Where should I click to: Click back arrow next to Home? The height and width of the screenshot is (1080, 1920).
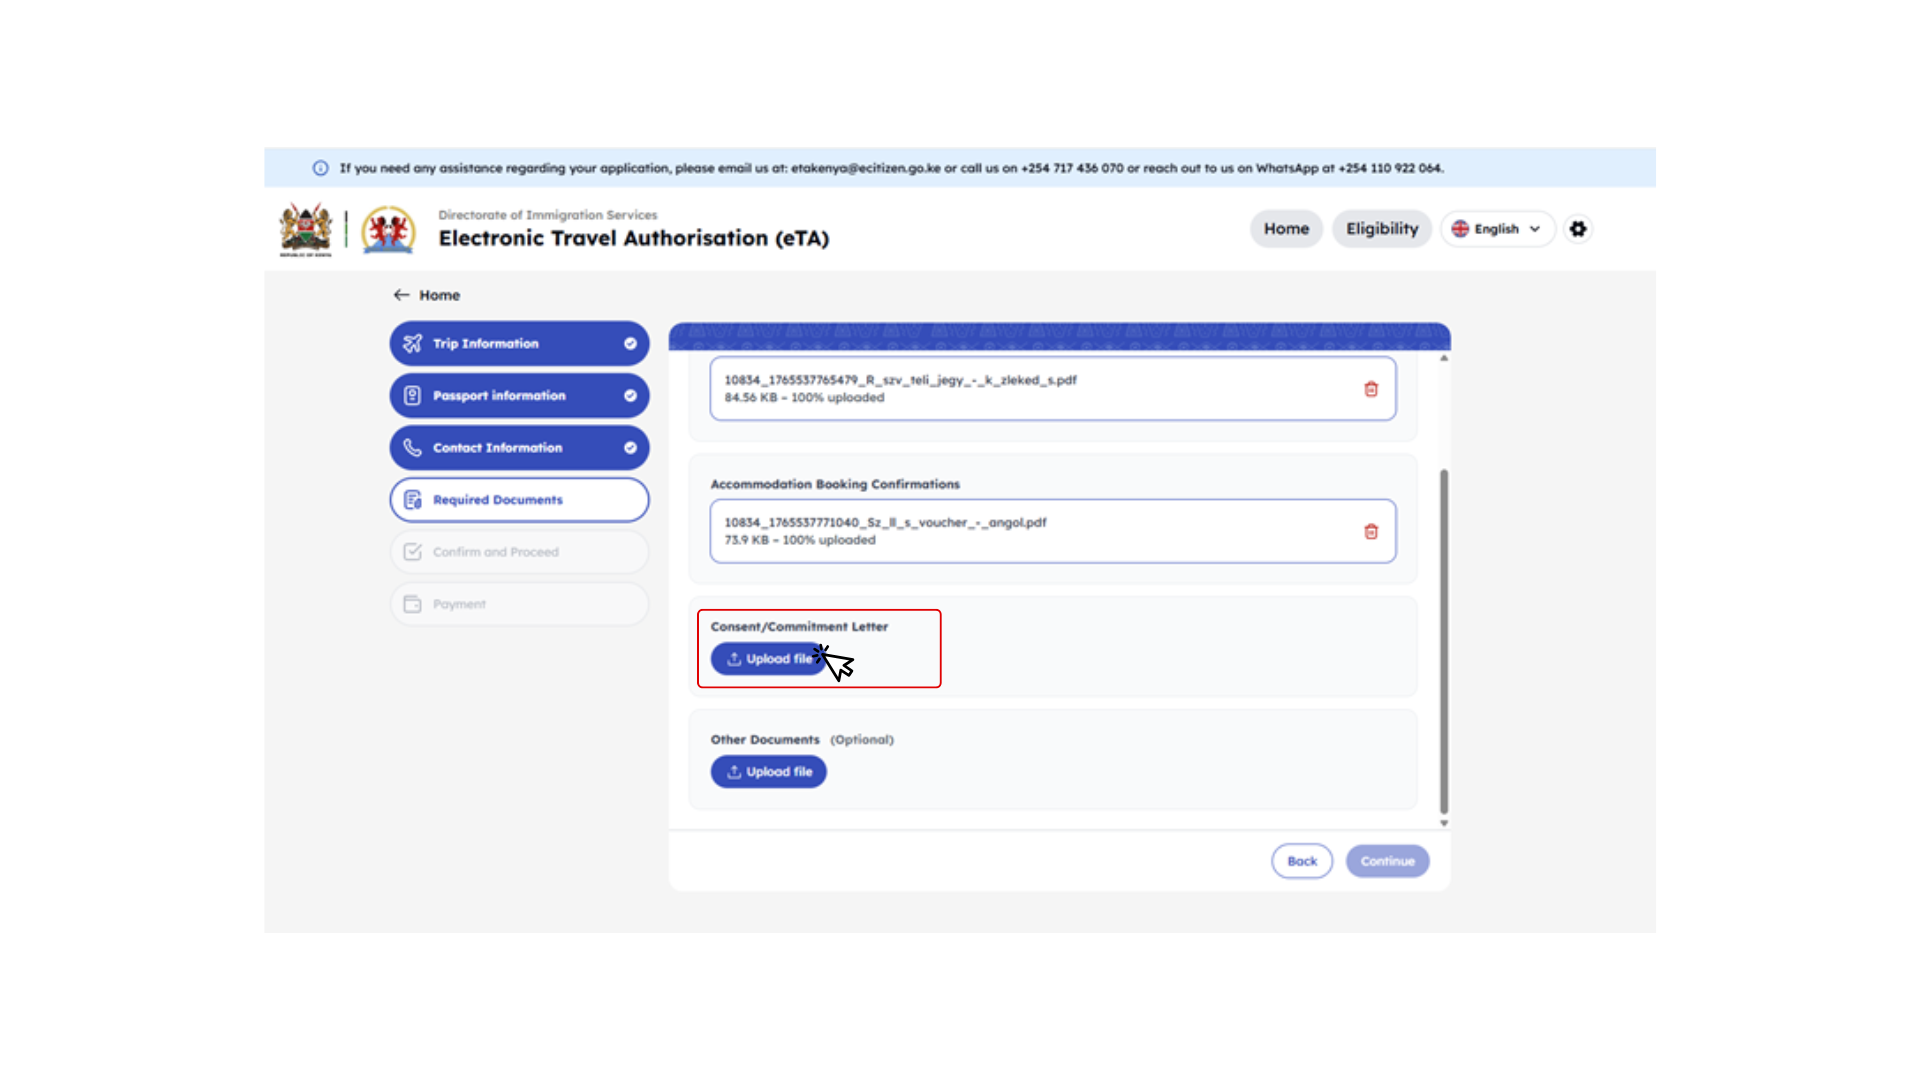click(x=401, y=295)
